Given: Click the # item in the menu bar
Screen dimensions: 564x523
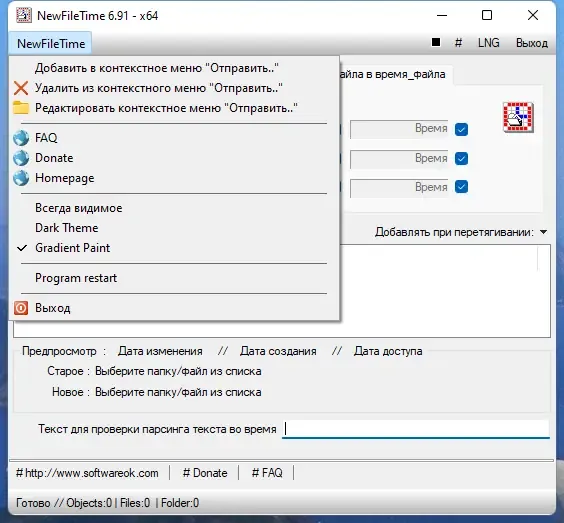Looking at the screenshot, I should click(458, 43).
